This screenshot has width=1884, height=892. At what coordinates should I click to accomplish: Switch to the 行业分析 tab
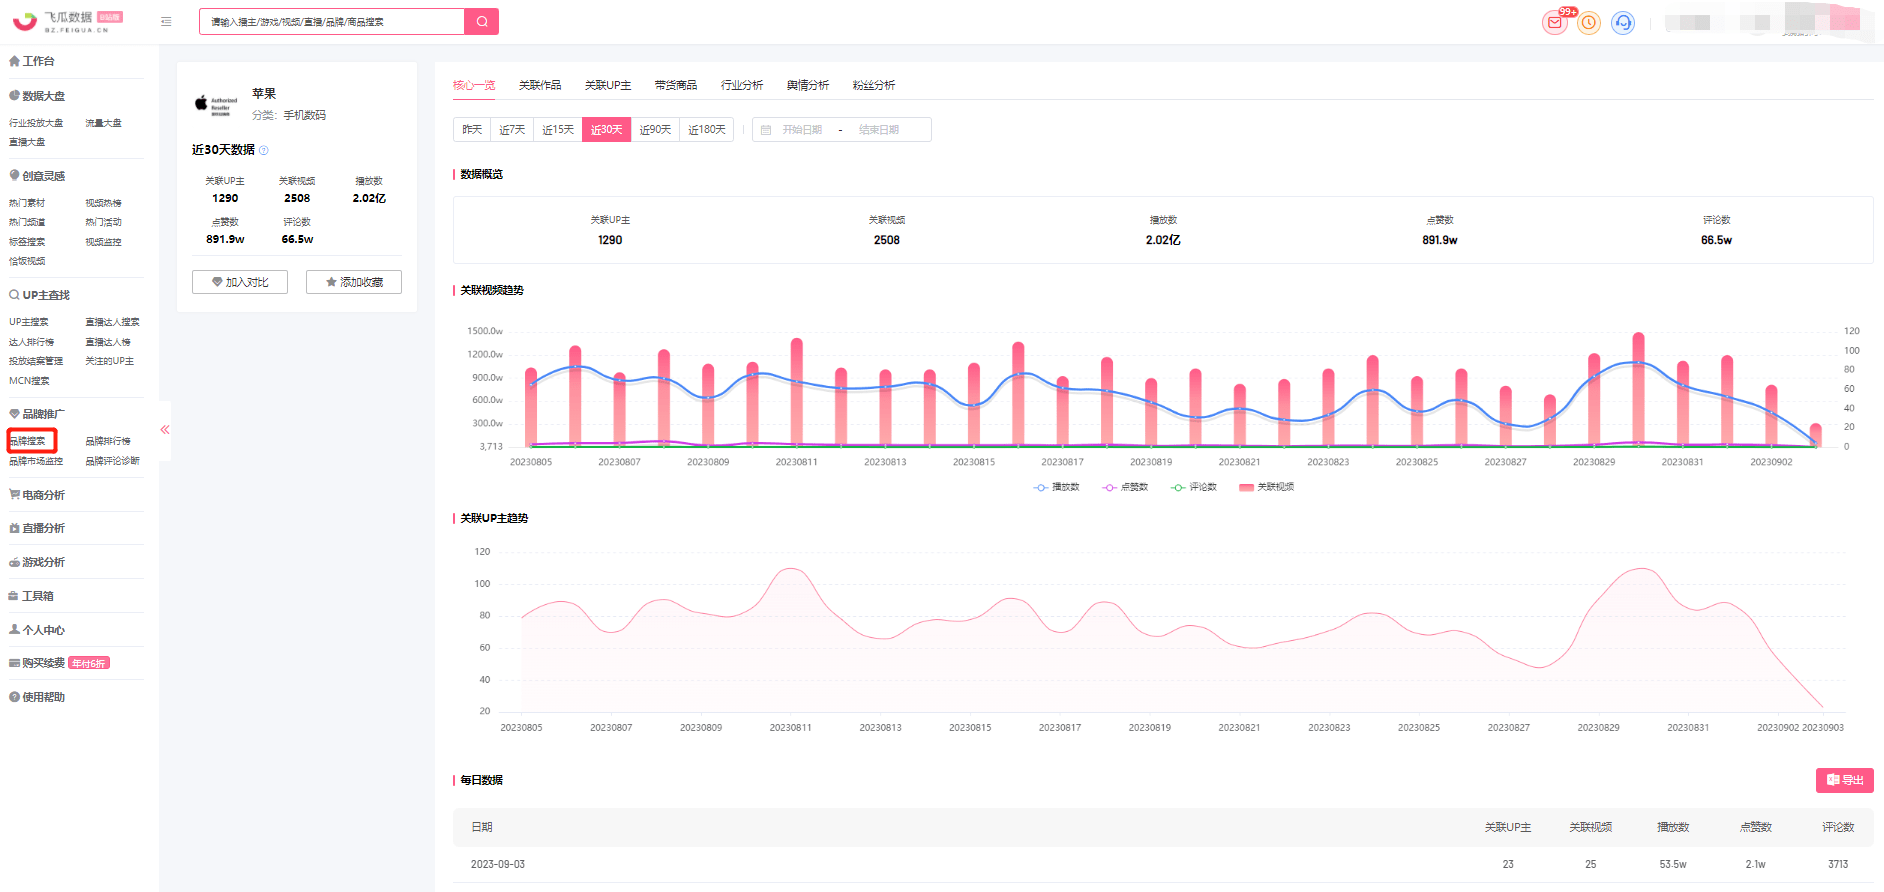742,85
